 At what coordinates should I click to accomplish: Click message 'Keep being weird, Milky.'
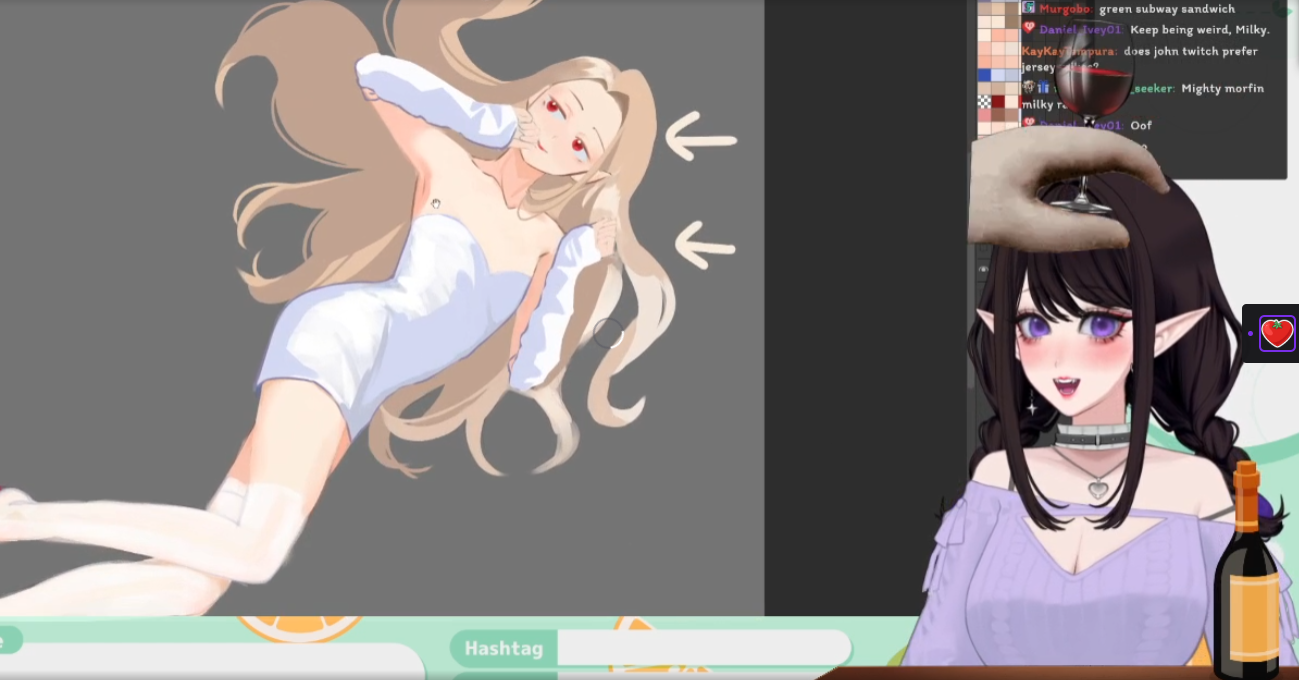point(1200,30)
